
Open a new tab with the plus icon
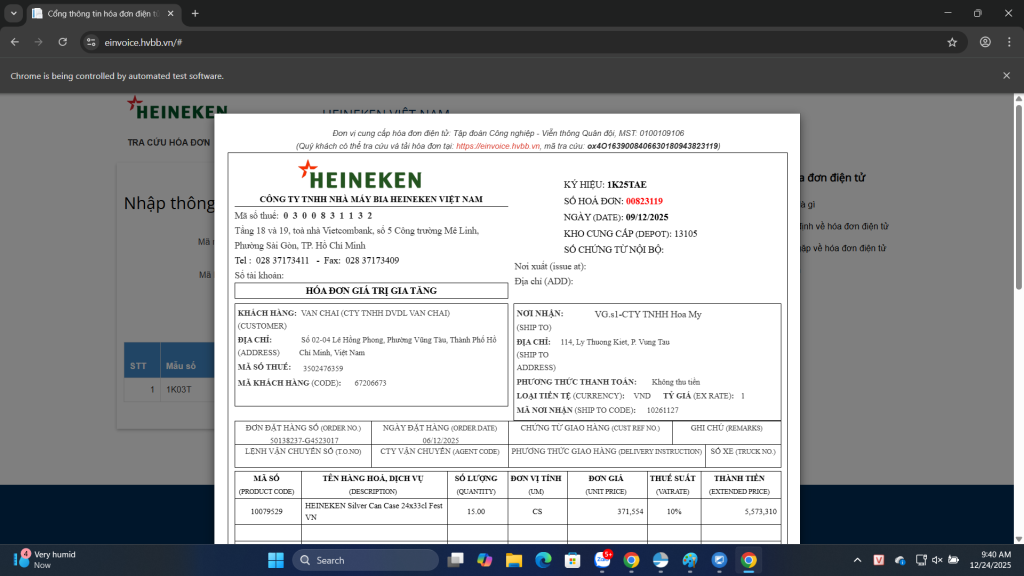tap(195, 14)
